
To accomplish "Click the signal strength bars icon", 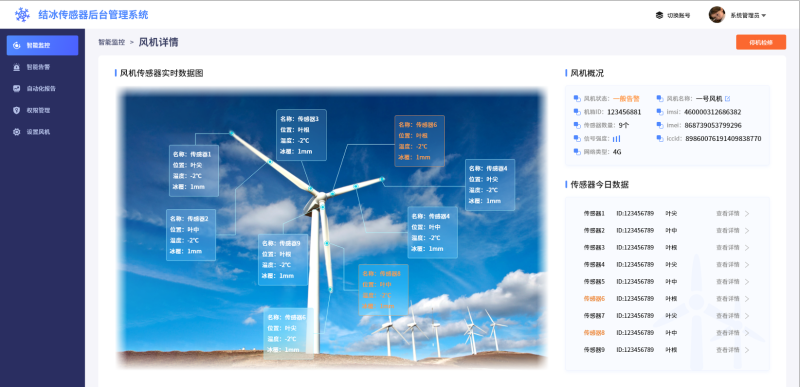I will click(x=616, y=138).
